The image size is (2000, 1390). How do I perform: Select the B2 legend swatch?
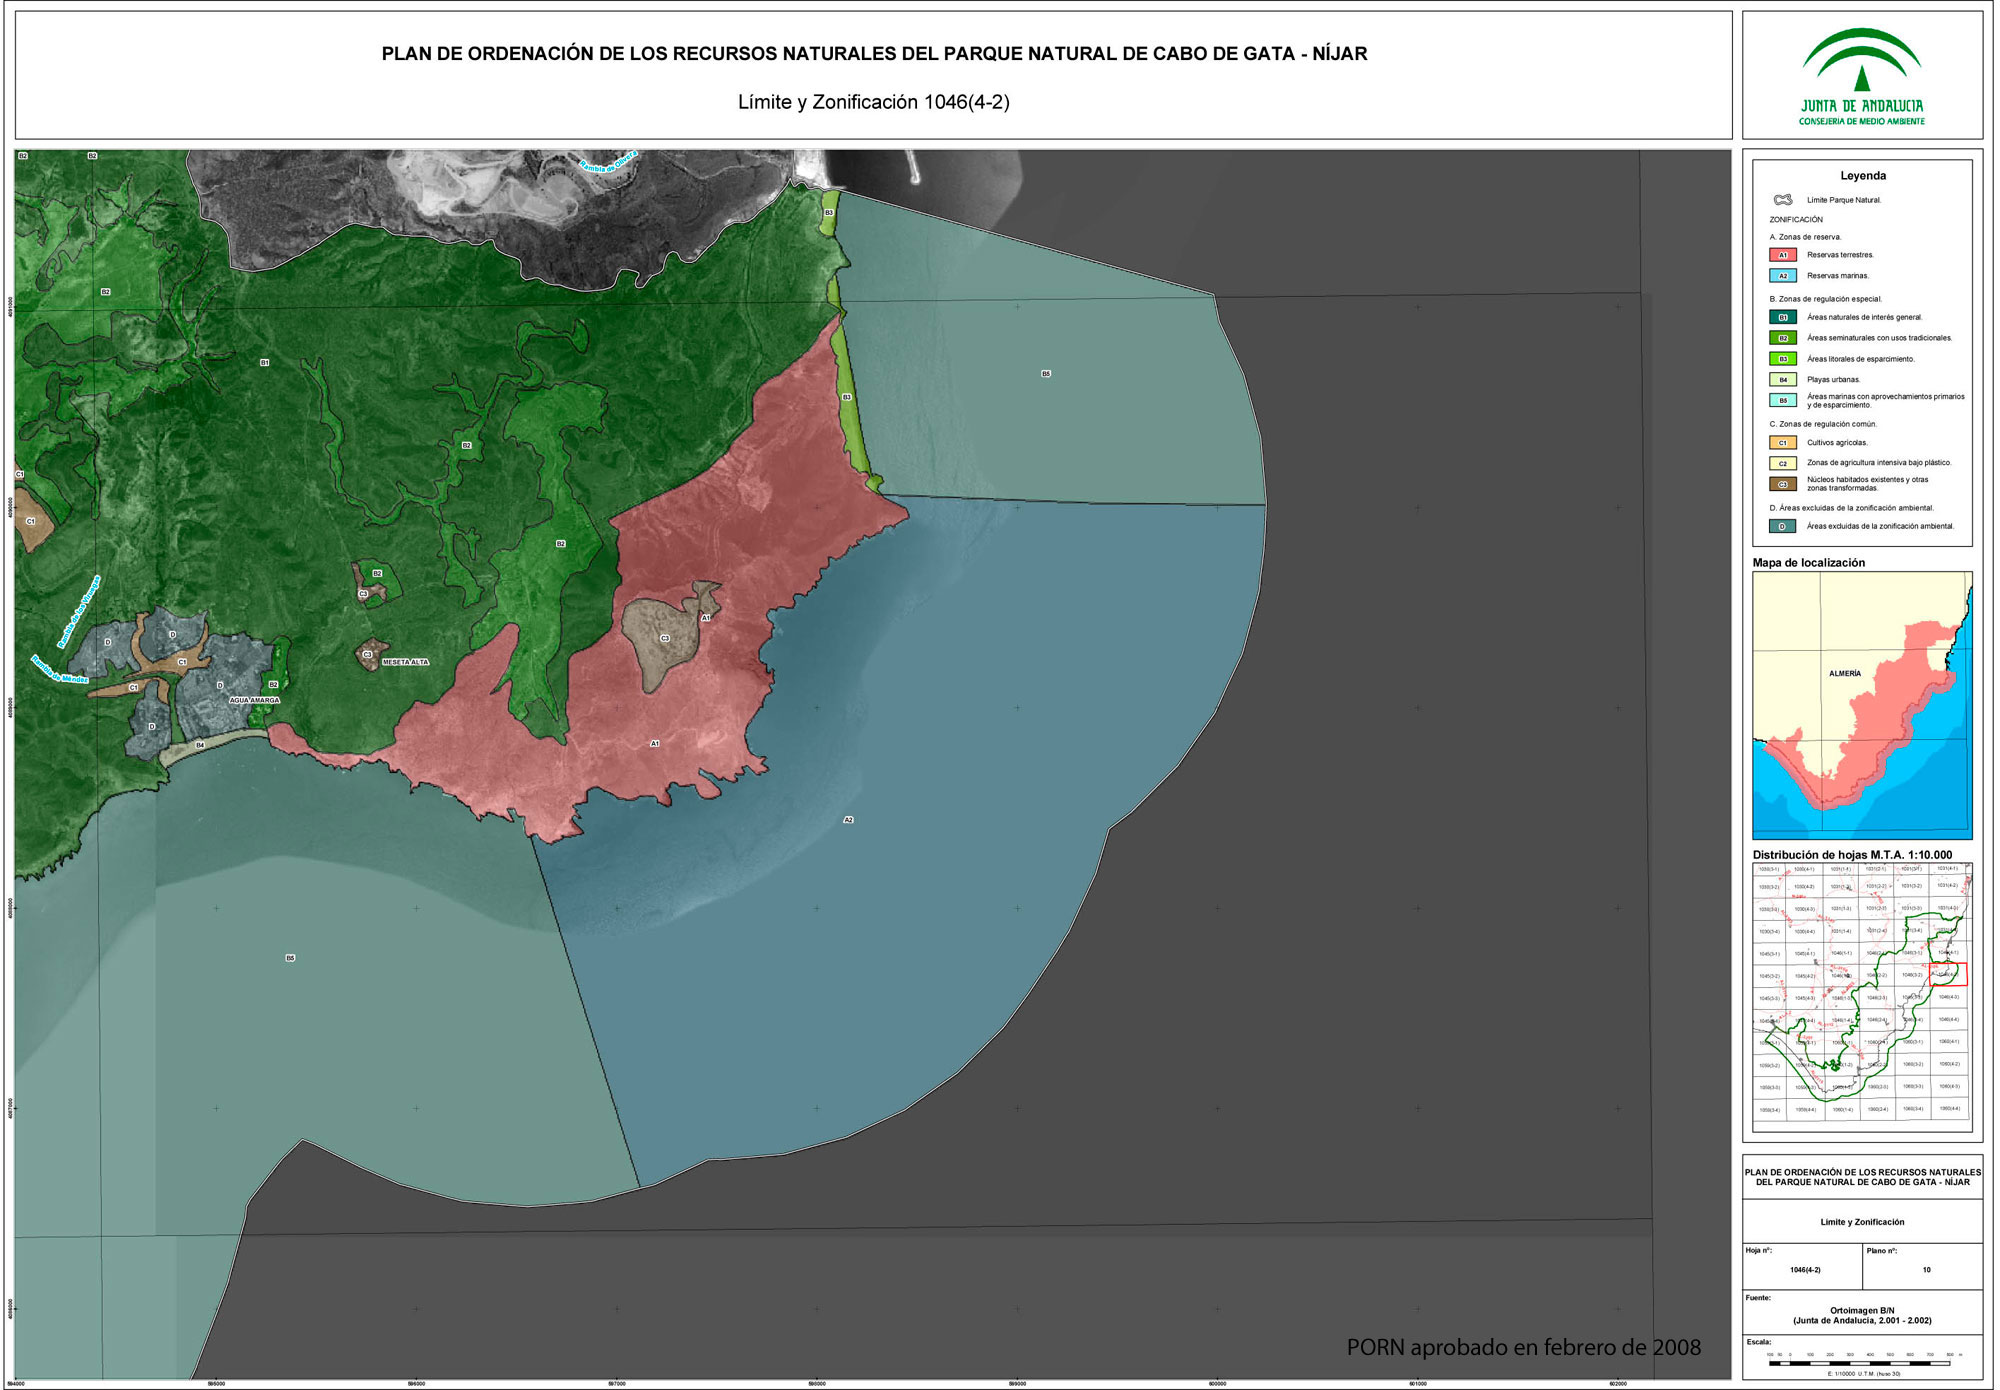1783,338
